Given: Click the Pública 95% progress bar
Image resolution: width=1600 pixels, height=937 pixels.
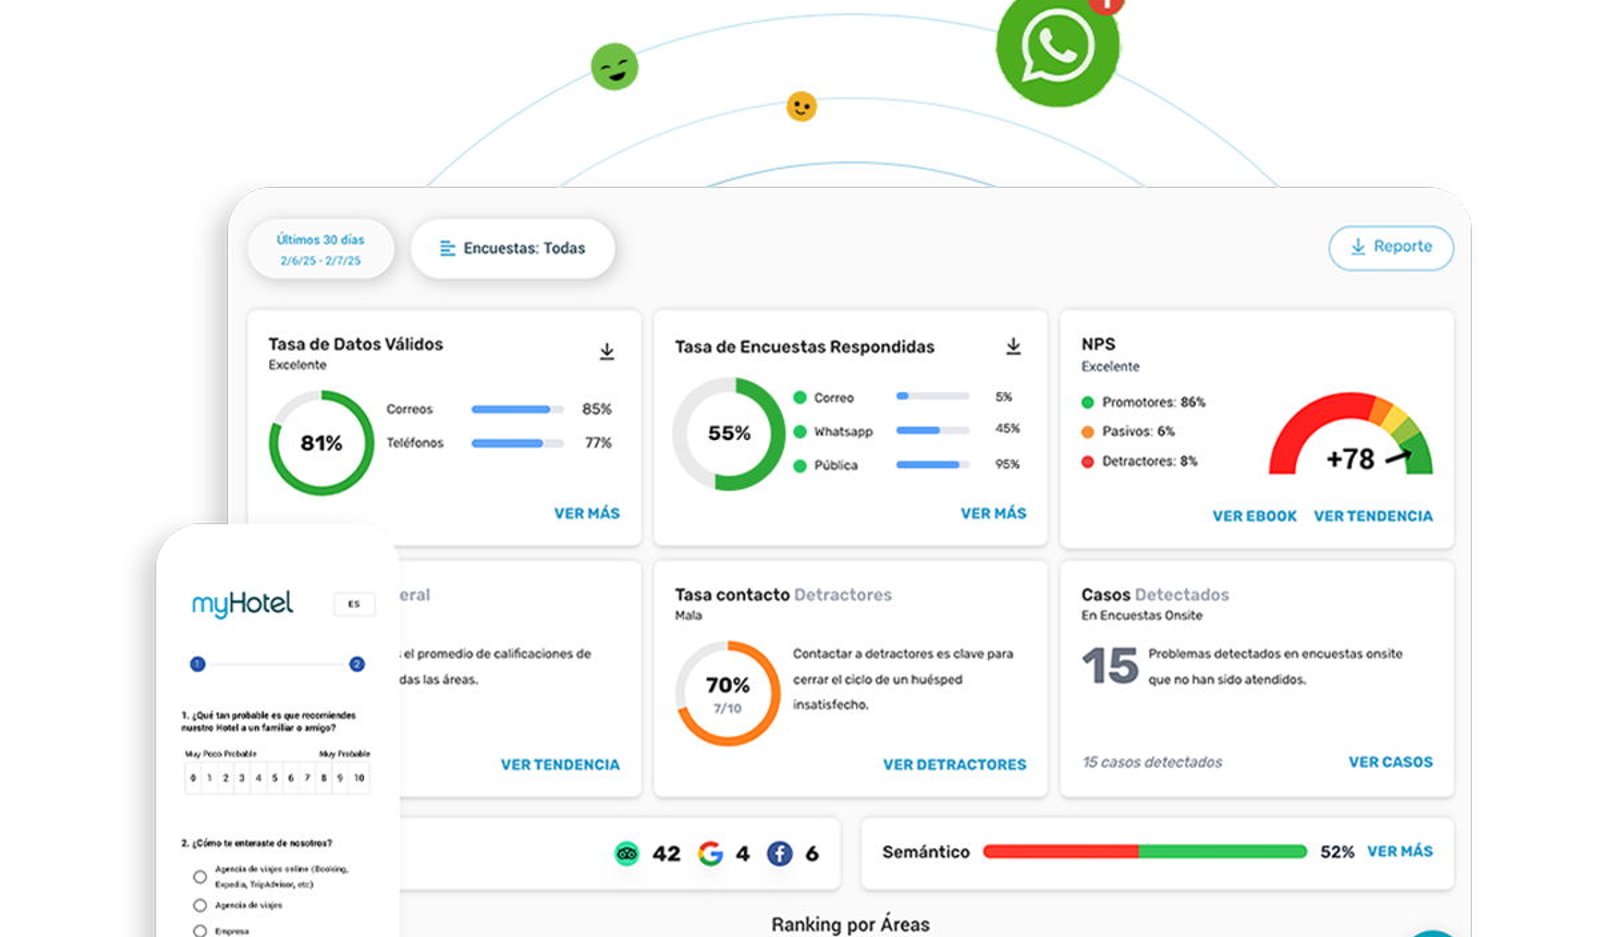Looking at the screenshot, I should pos(933,464).
